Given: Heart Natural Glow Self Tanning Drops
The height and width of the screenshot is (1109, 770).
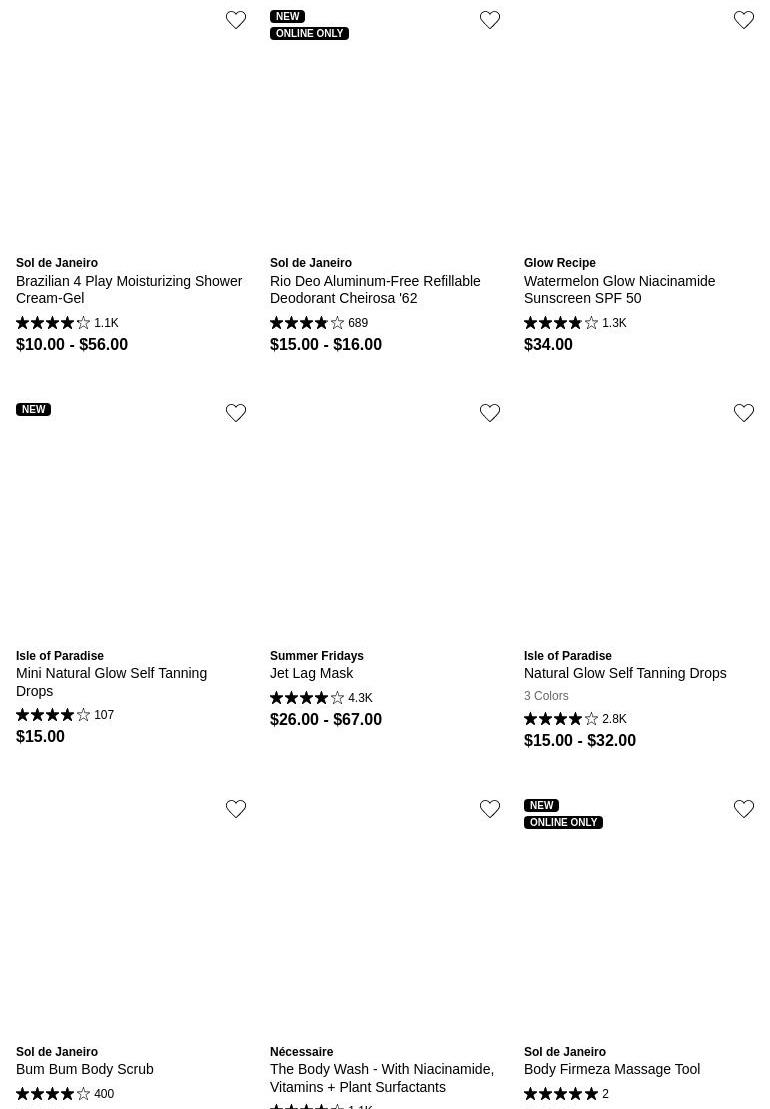Looking at the screenshot, I should point(744,413).
